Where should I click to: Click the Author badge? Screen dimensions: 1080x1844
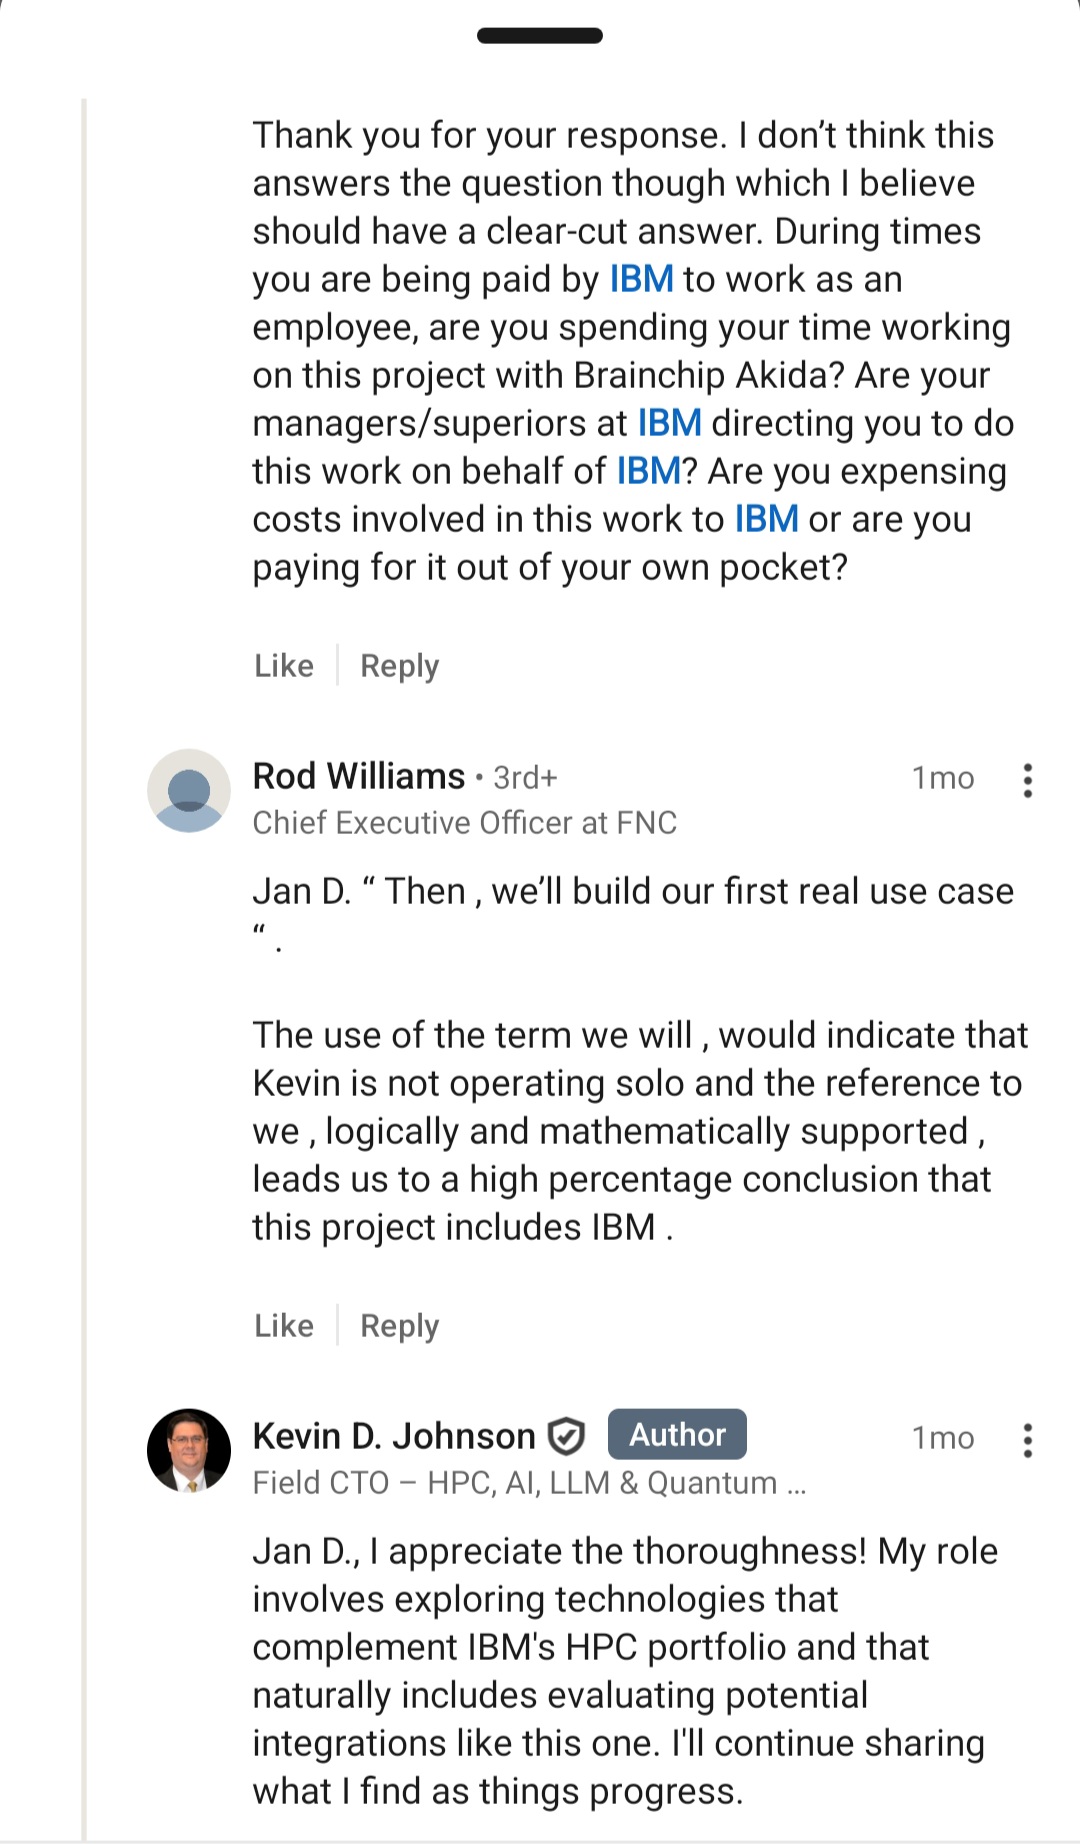point(677,1435)
